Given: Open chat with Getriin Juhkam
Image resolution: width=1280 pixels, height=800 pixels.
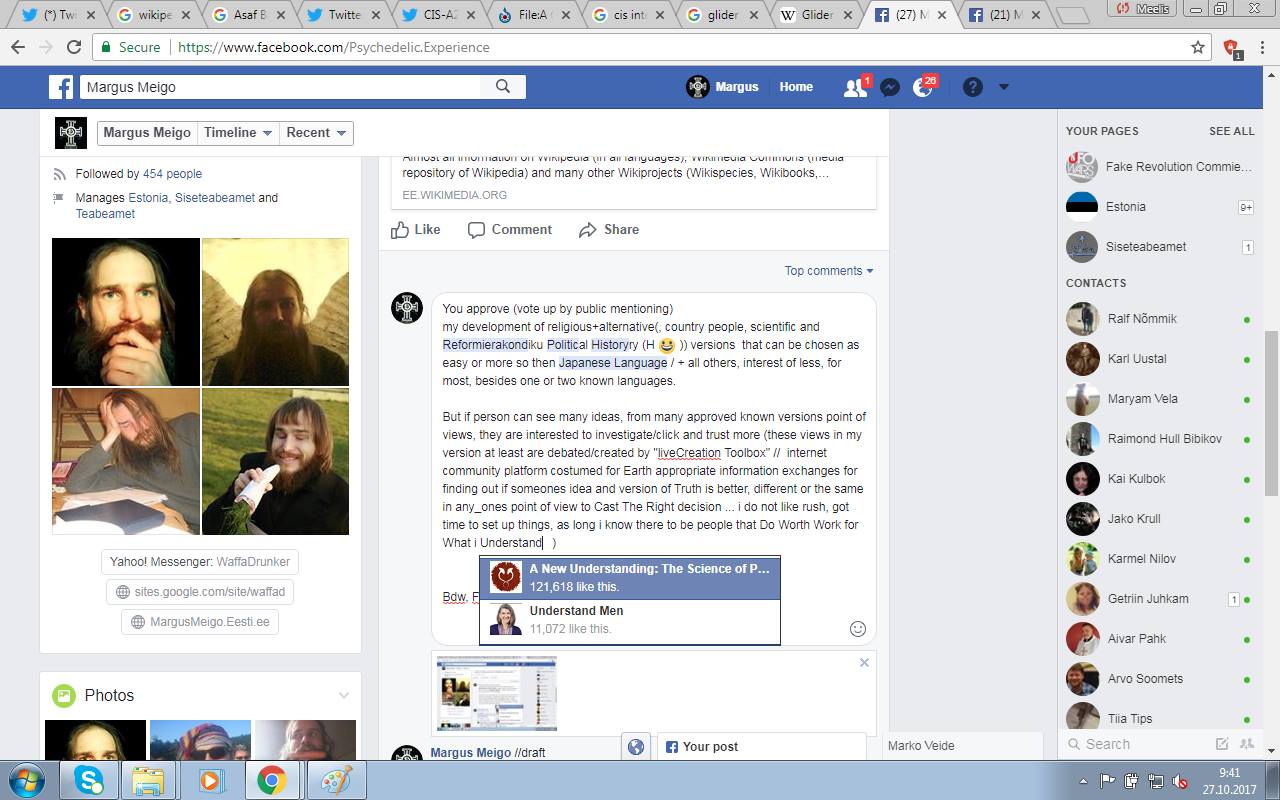Looking at the screenshot, I should [1159, 599].
